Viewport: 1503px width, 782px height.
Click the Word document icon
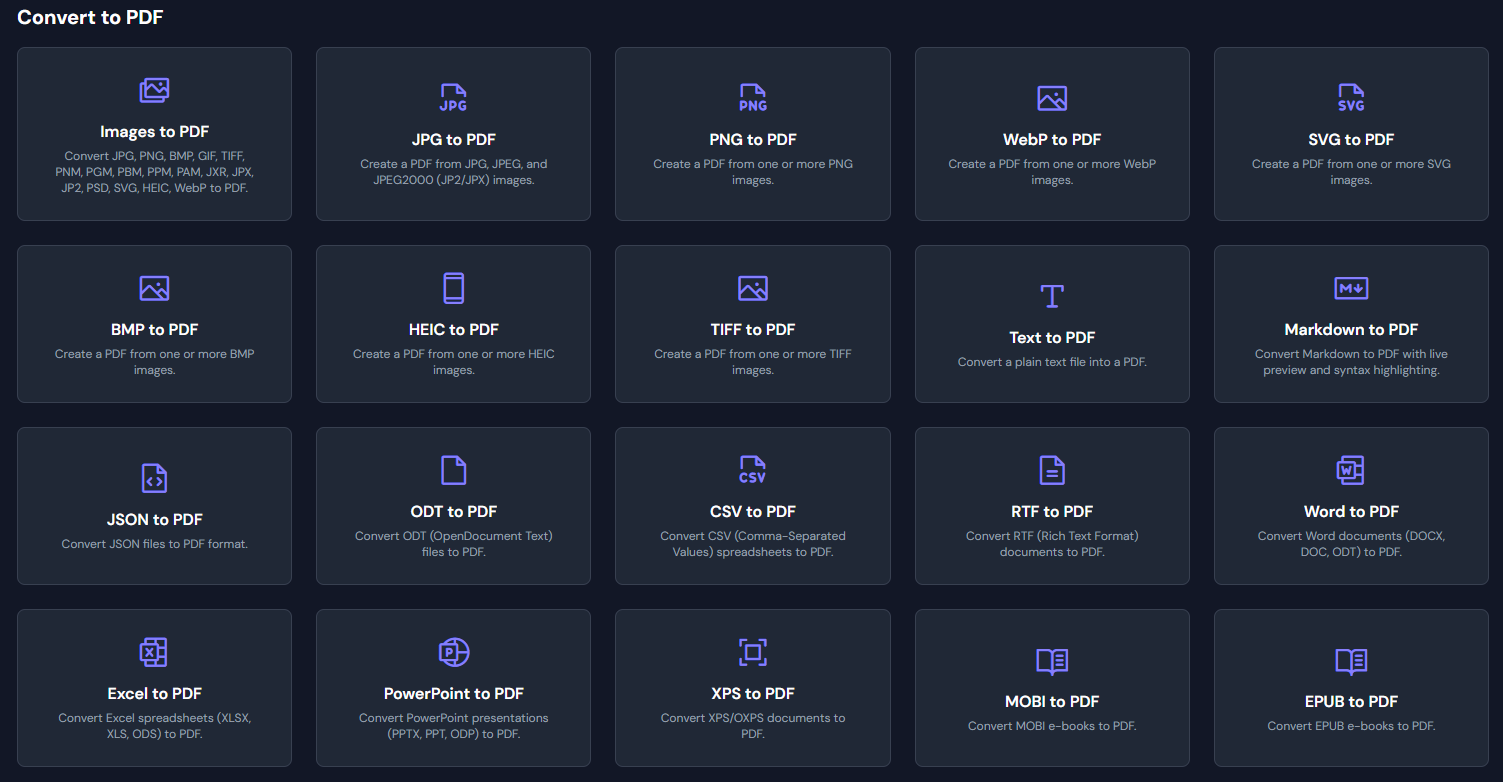point(1351,470)
